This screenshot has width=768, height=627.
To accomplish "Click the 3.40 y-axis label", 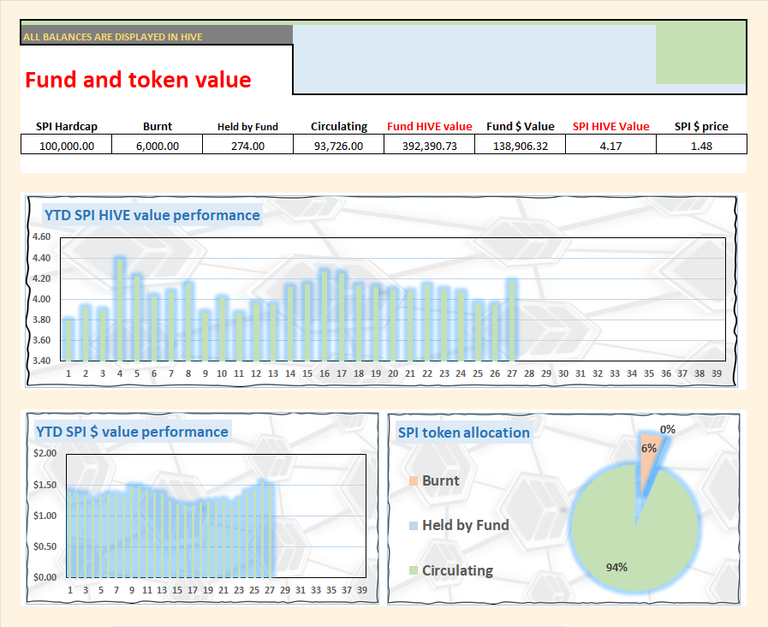I will (42, 361).
